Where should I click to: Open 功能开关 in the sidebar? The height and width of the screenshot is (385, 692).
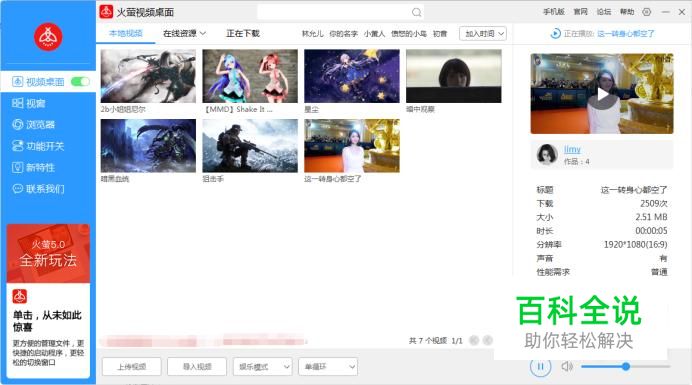coord(38,146)
